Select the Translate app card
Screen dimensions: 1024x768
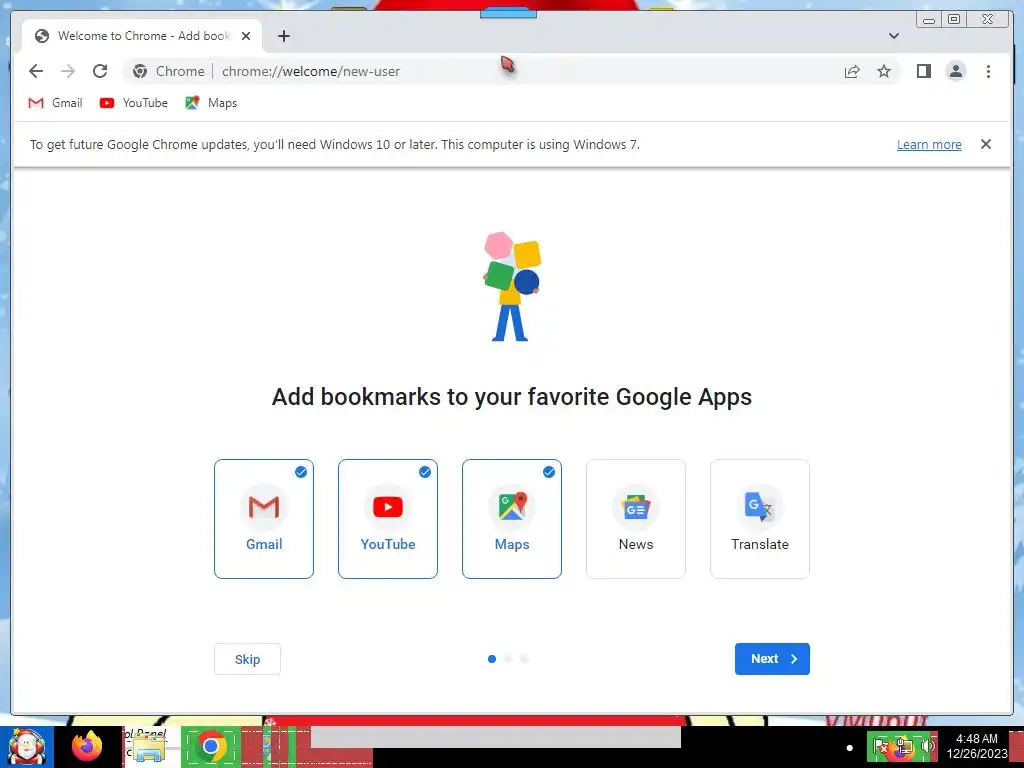(x=760, y=519)
